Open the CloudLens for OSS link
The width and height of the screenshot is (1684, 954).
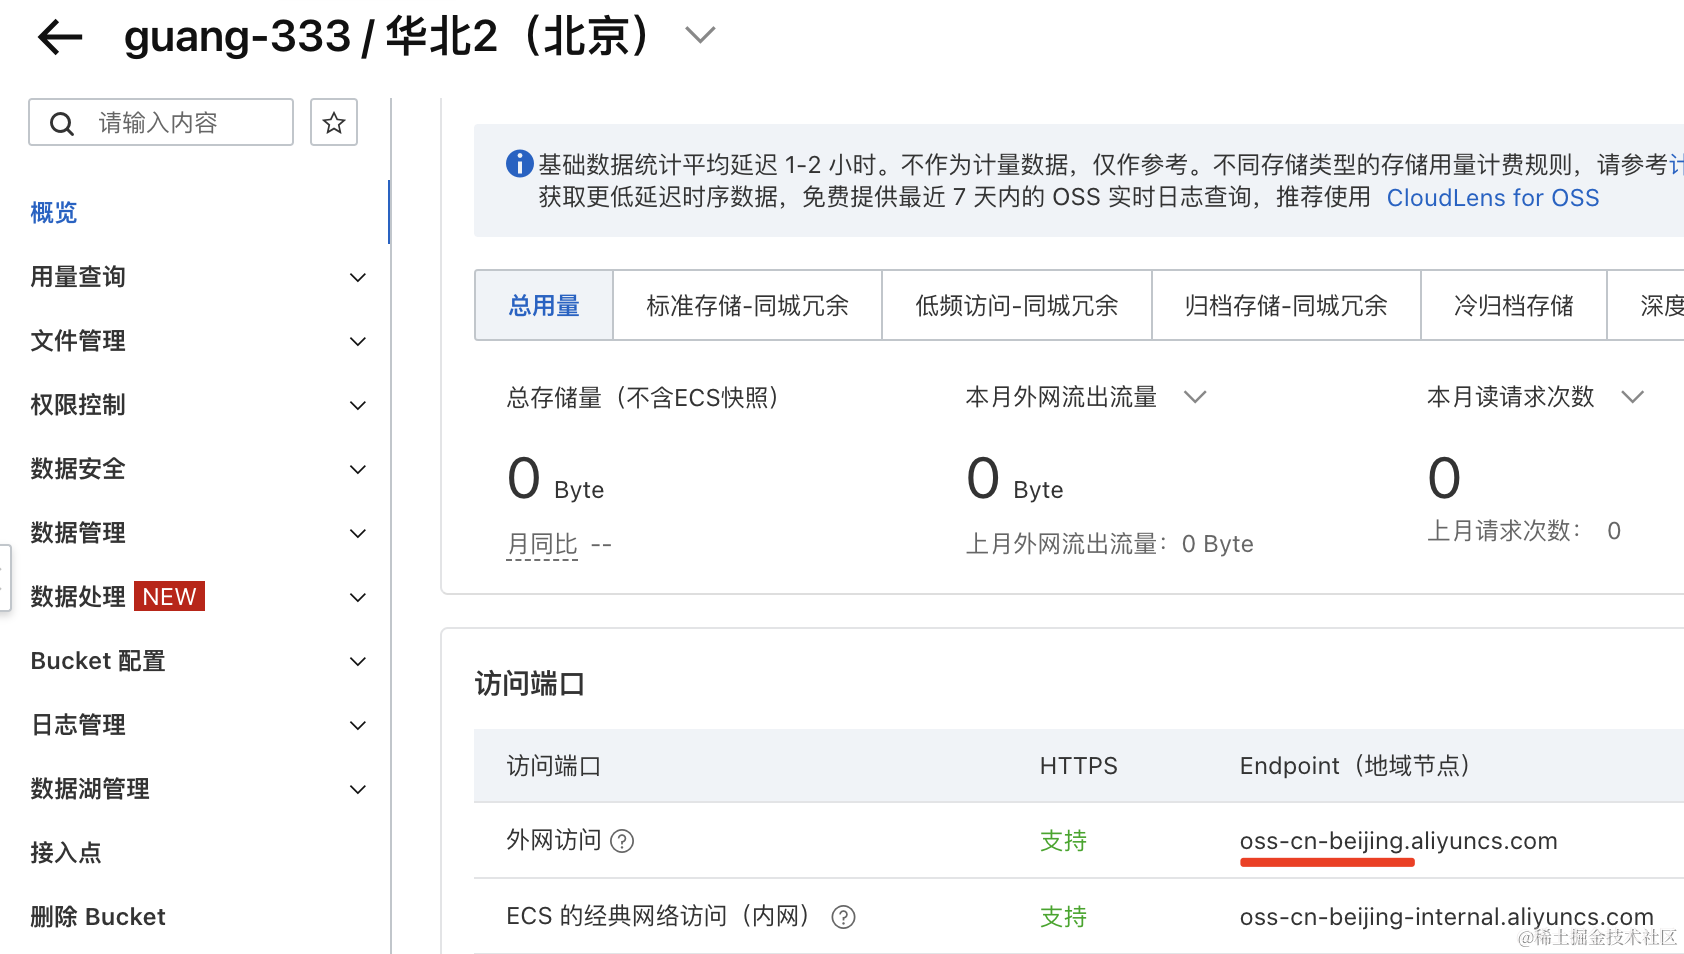coord(1492,198)
